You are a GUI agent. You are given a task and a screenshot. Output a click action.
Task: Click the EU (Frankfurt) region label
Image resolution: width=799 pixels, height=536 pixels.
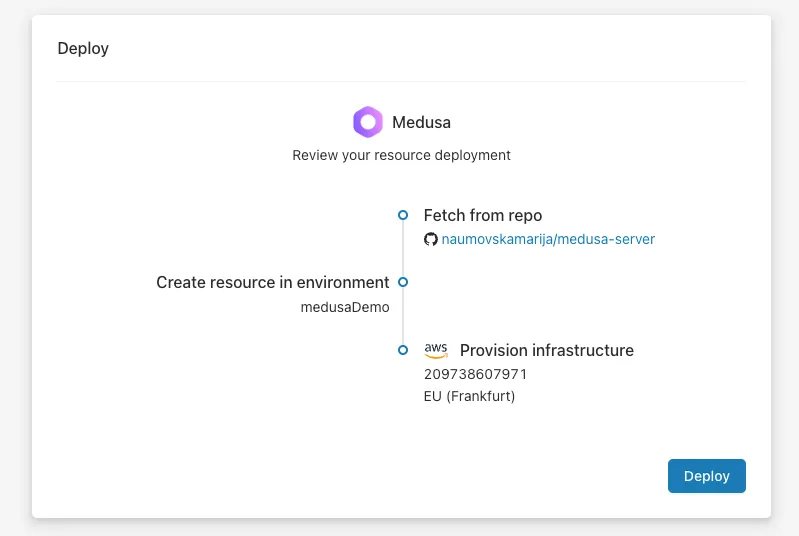click(469, 396)
